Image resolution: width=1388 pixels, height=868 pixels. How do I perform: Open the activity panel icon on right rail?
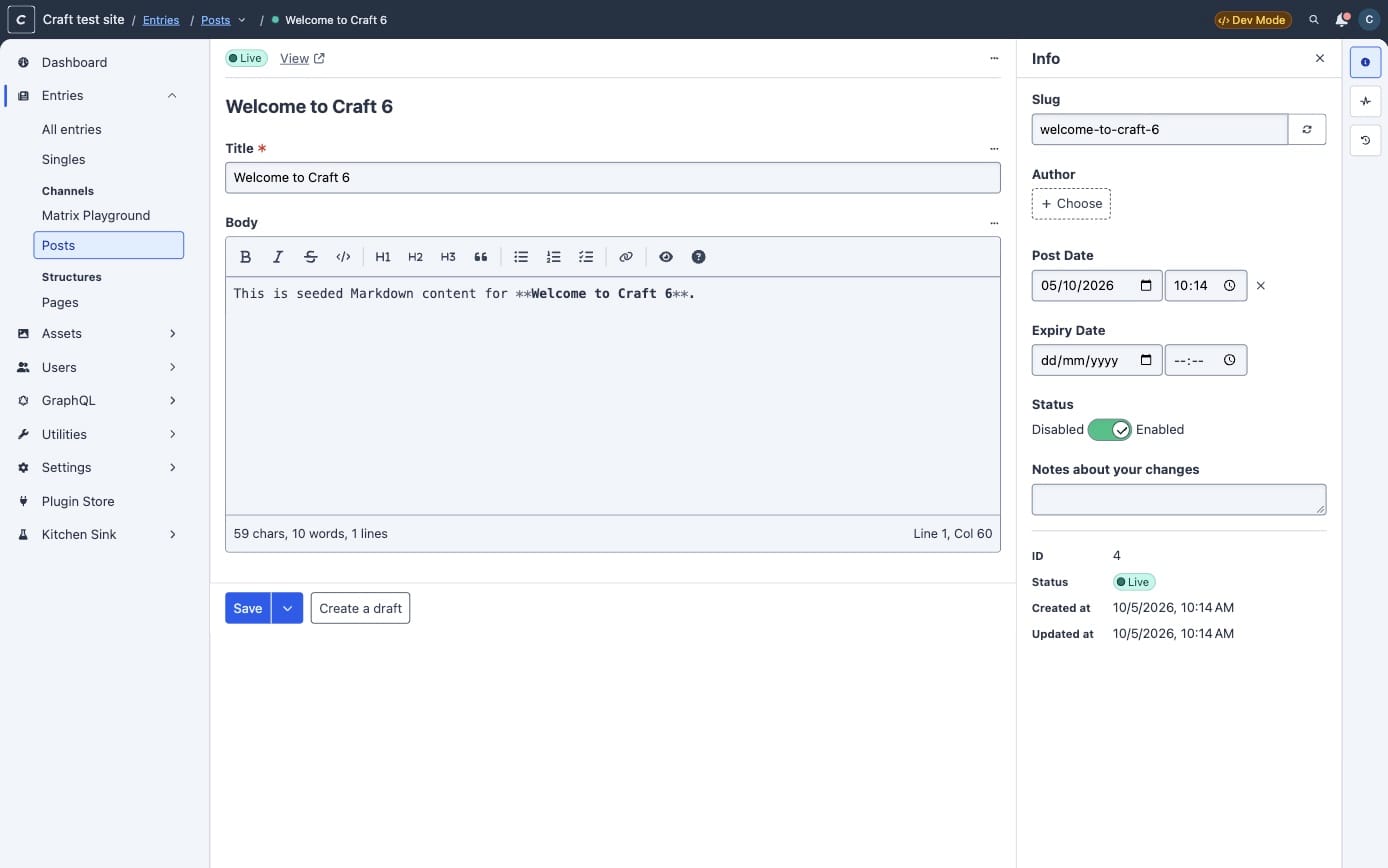coord(1366,101)
